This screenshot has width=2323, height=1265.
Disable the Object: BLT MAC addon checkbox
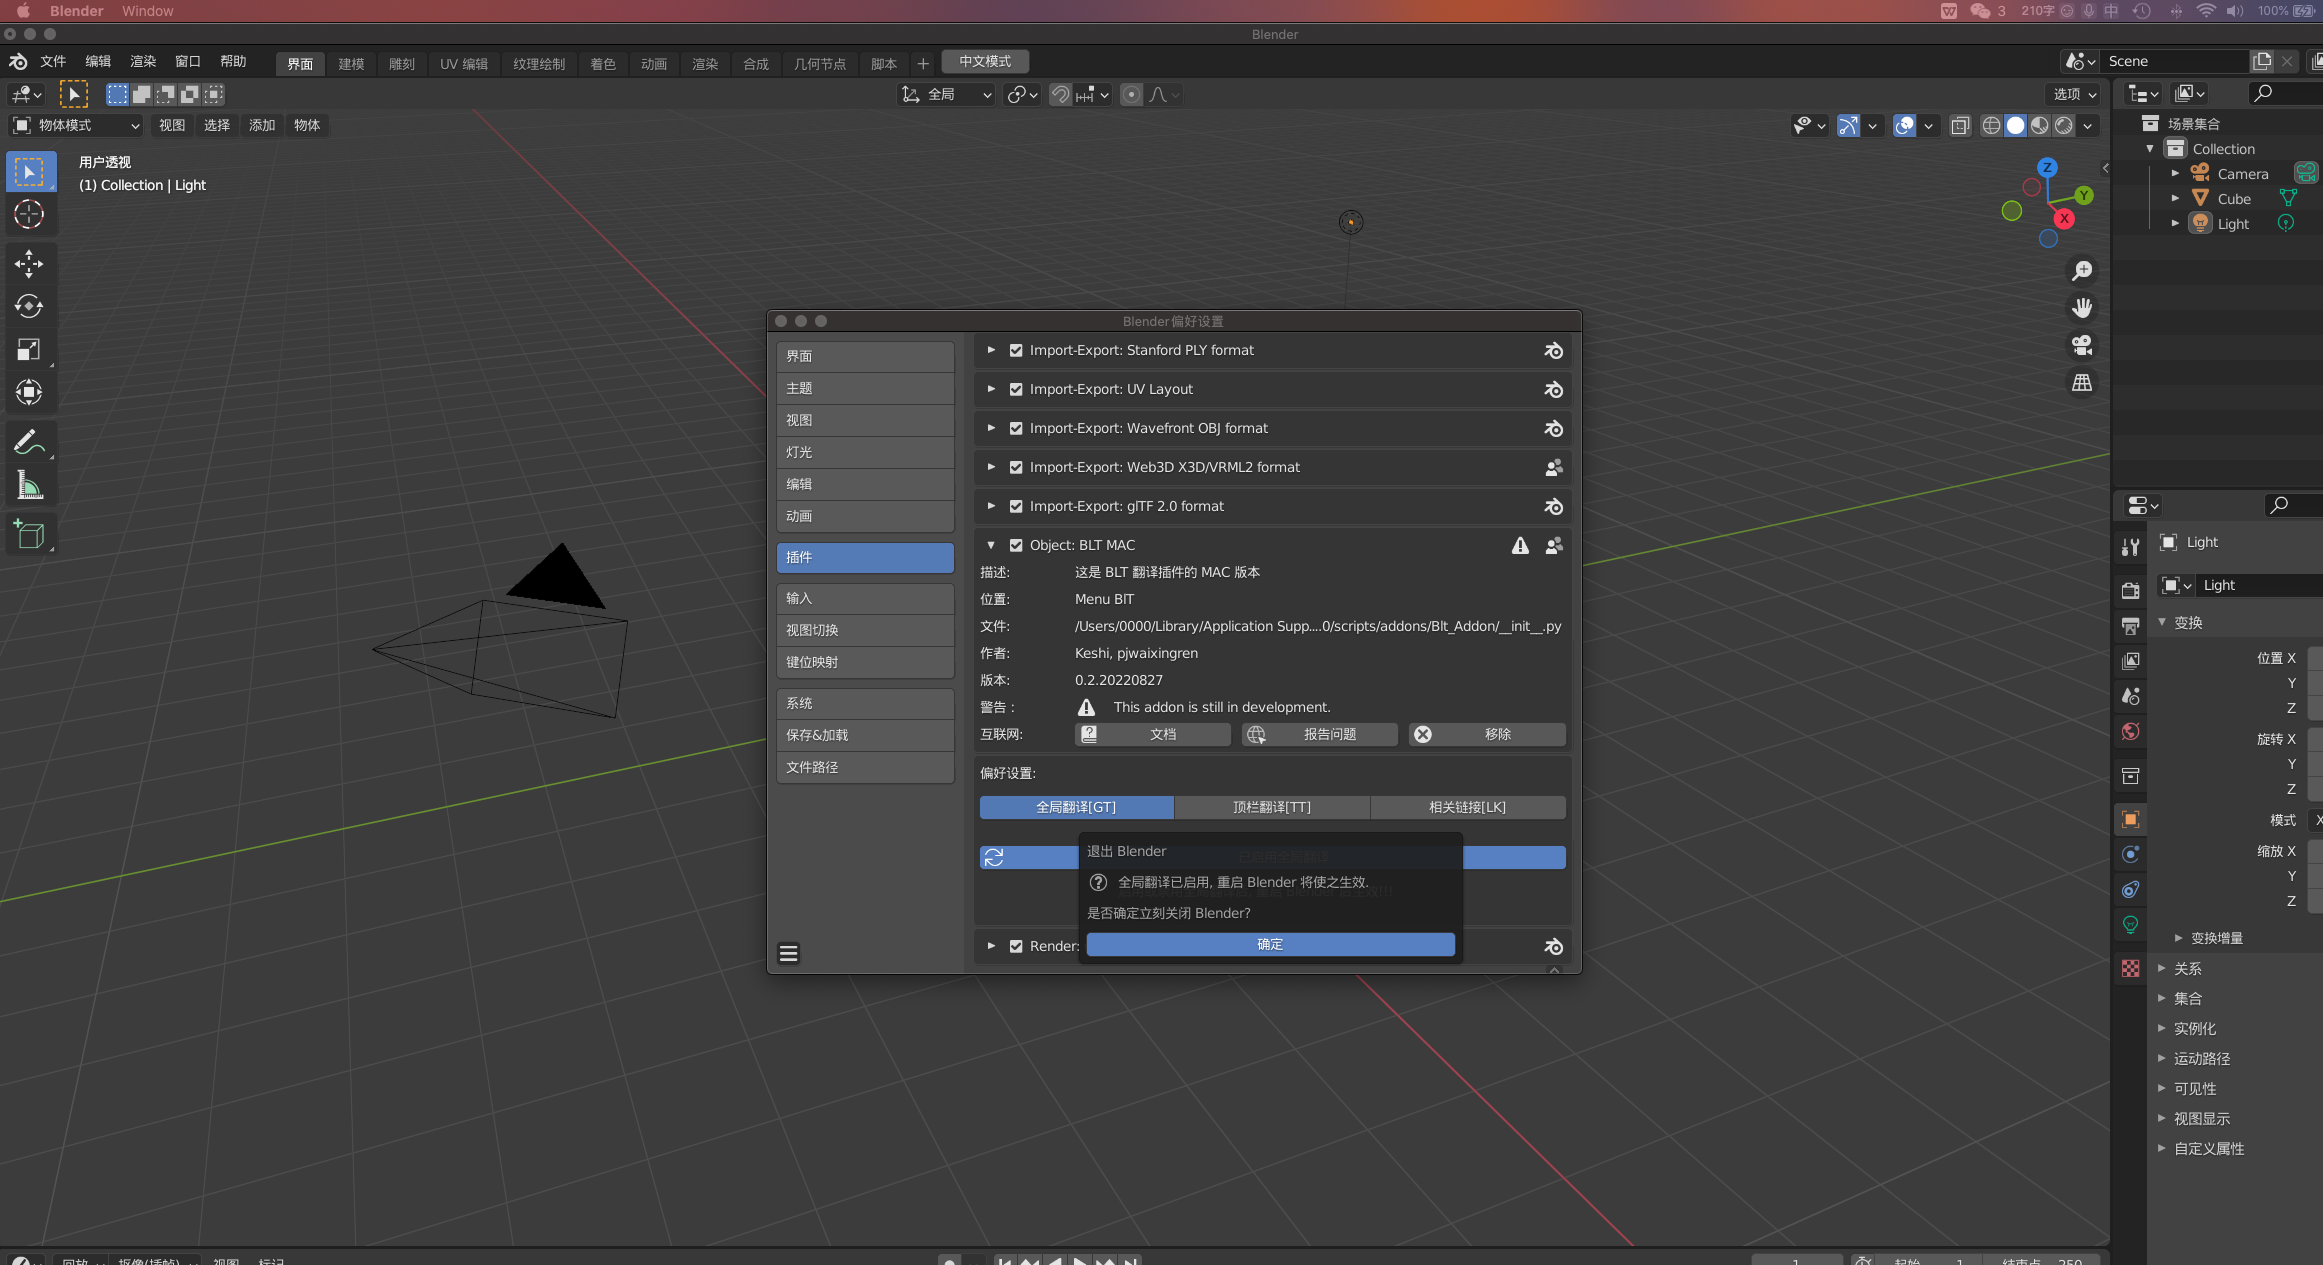1016,545
